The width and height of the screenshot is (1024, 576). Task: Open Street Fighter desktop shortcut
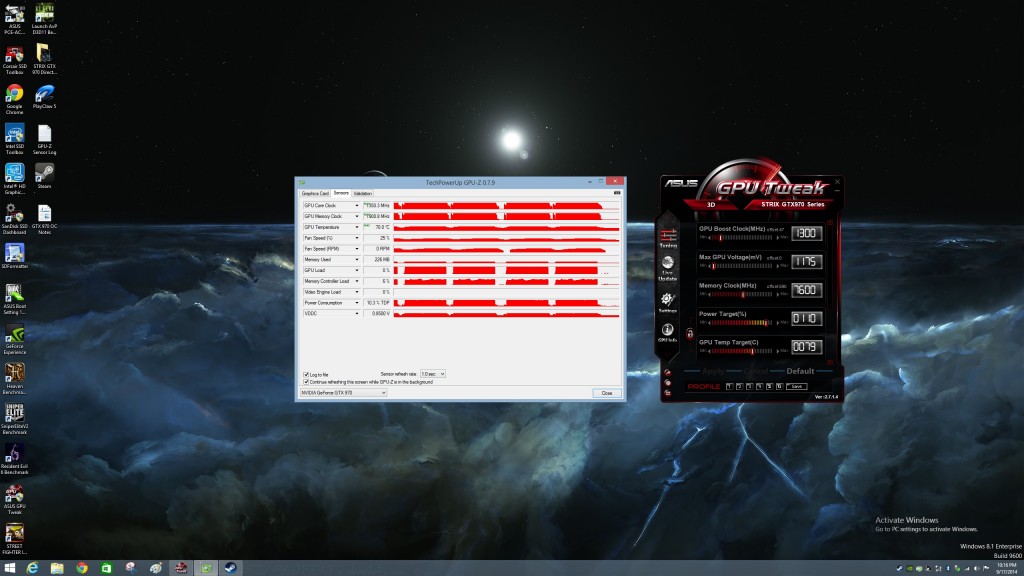pos(14,539)
